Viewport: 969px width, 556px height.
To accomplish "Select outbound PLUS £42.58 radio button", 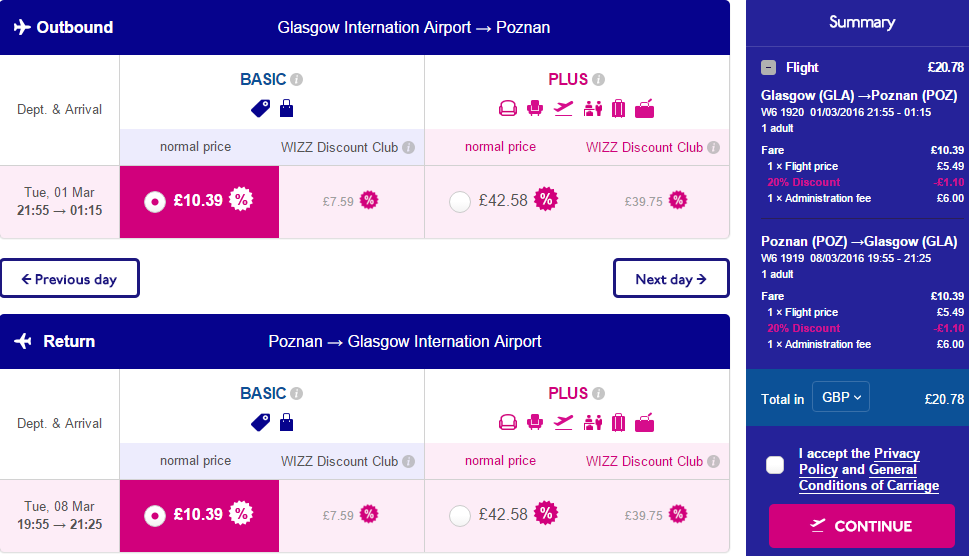I will pos(460,201).
